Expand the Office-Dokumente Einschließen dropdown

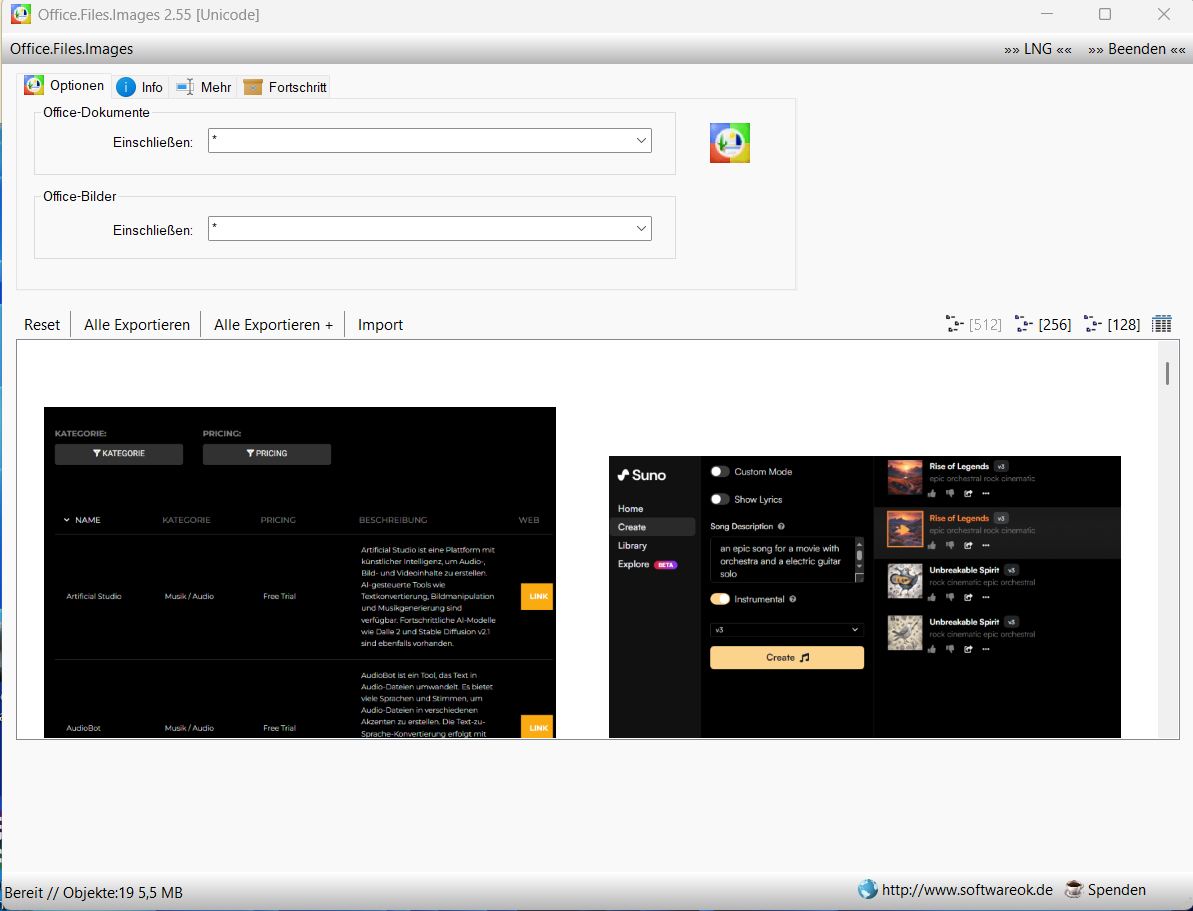641,140
